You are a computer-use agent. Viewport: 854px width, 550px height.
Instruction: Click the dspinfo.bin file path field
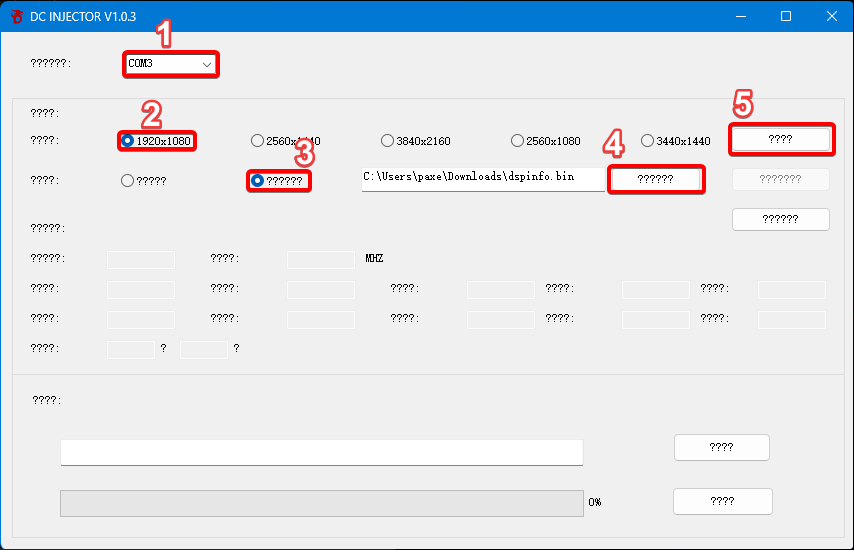click(483, 179)
